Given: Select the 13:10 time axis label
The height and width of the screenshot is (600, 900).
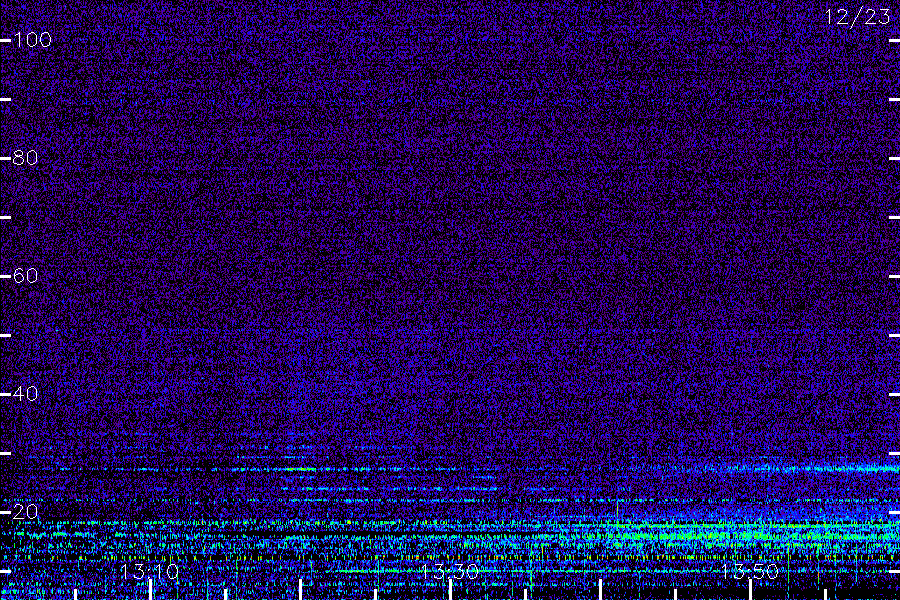Looking at the screenshot, I should pos(149,572).
